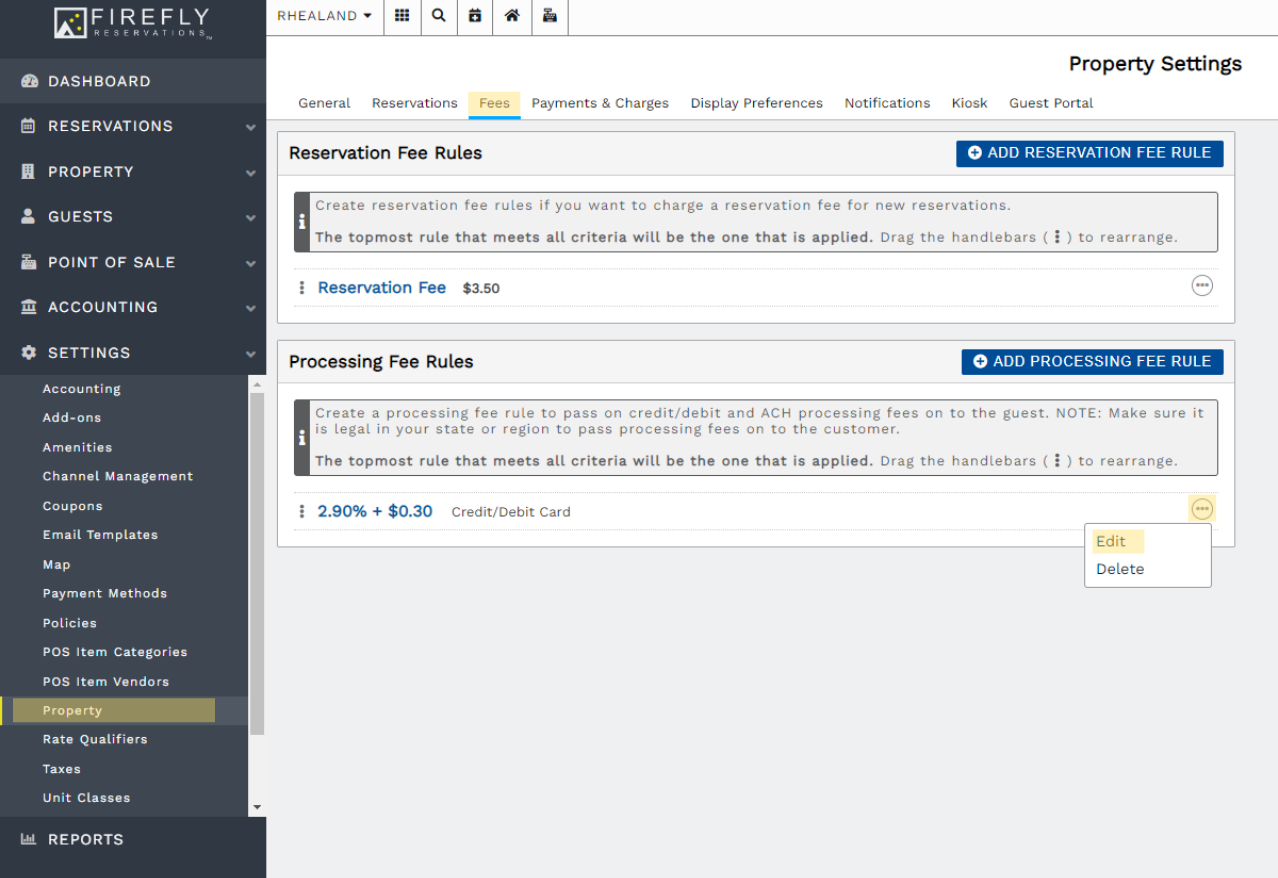
Task: Open the grid view icon in top toolbar
Action: 402,16
